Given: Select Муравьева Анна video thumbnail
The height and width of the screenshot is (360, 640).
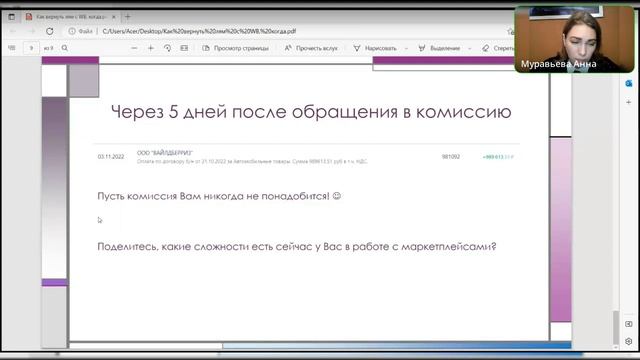Looking at the screenshot, I should tap(574, 39).
